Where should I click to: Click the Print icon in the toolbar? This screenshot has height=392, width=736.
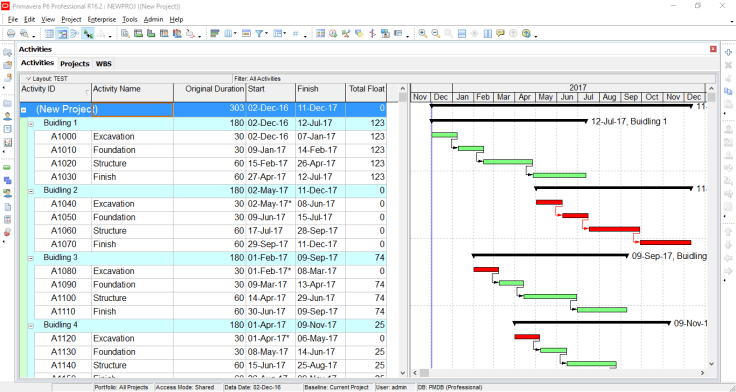[x=11, y=33]
